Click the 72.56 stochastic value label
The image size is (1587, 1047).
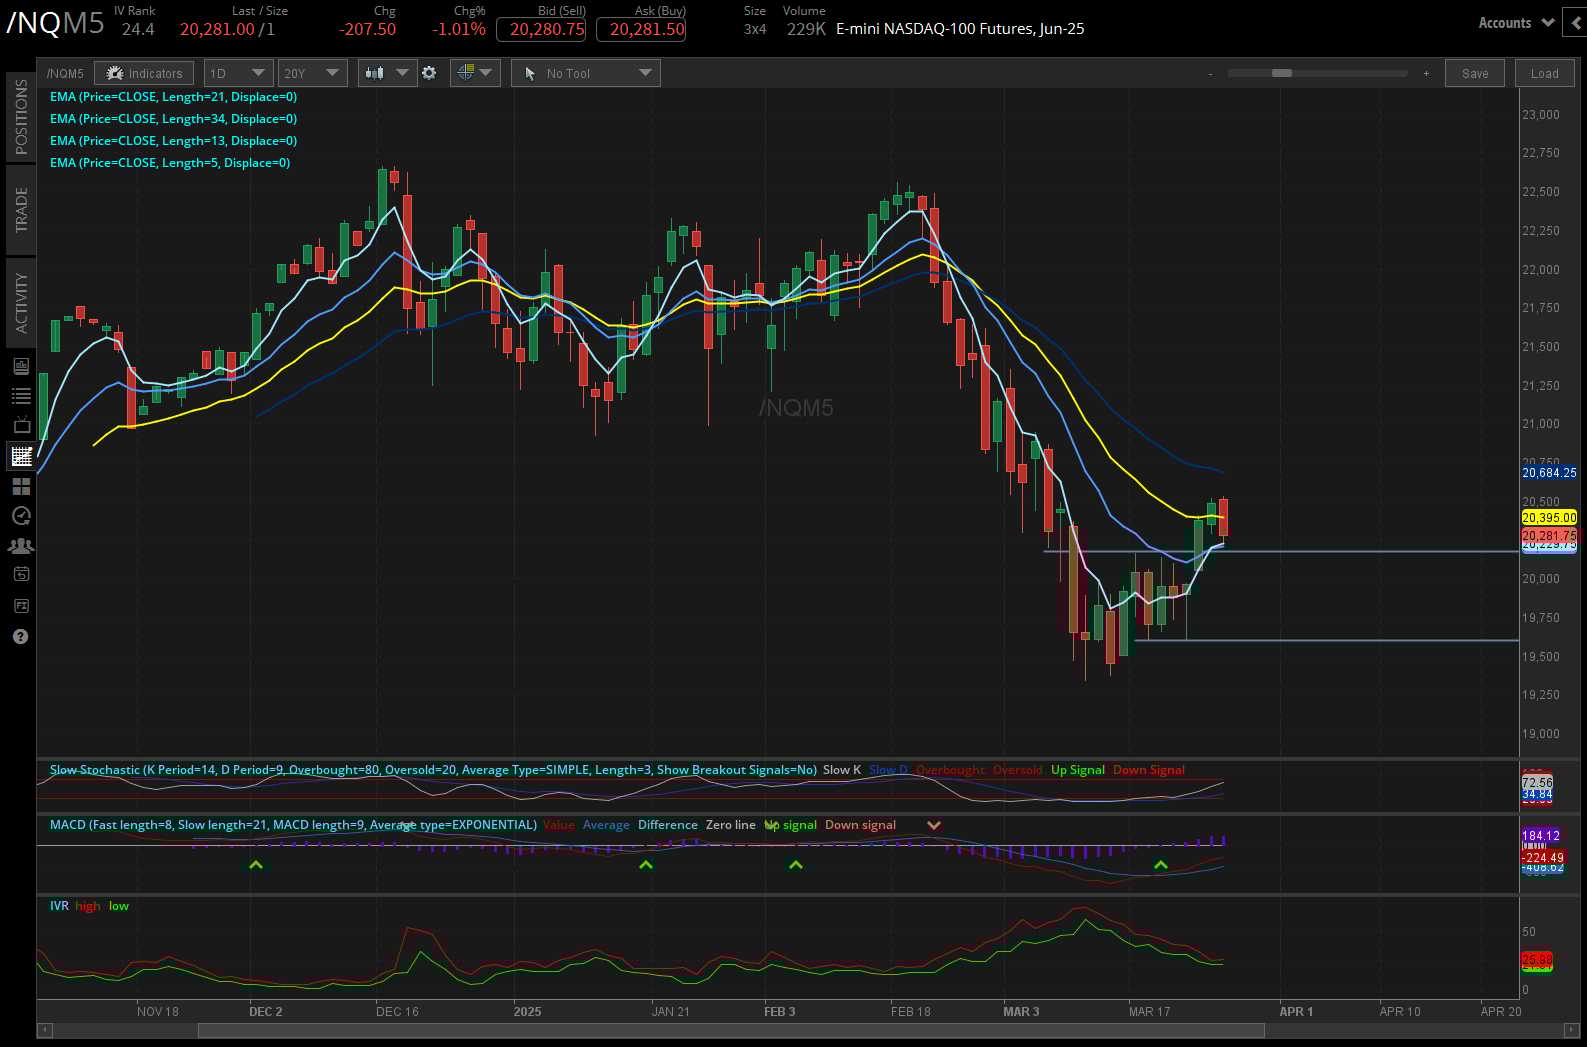coord(1537,782)
